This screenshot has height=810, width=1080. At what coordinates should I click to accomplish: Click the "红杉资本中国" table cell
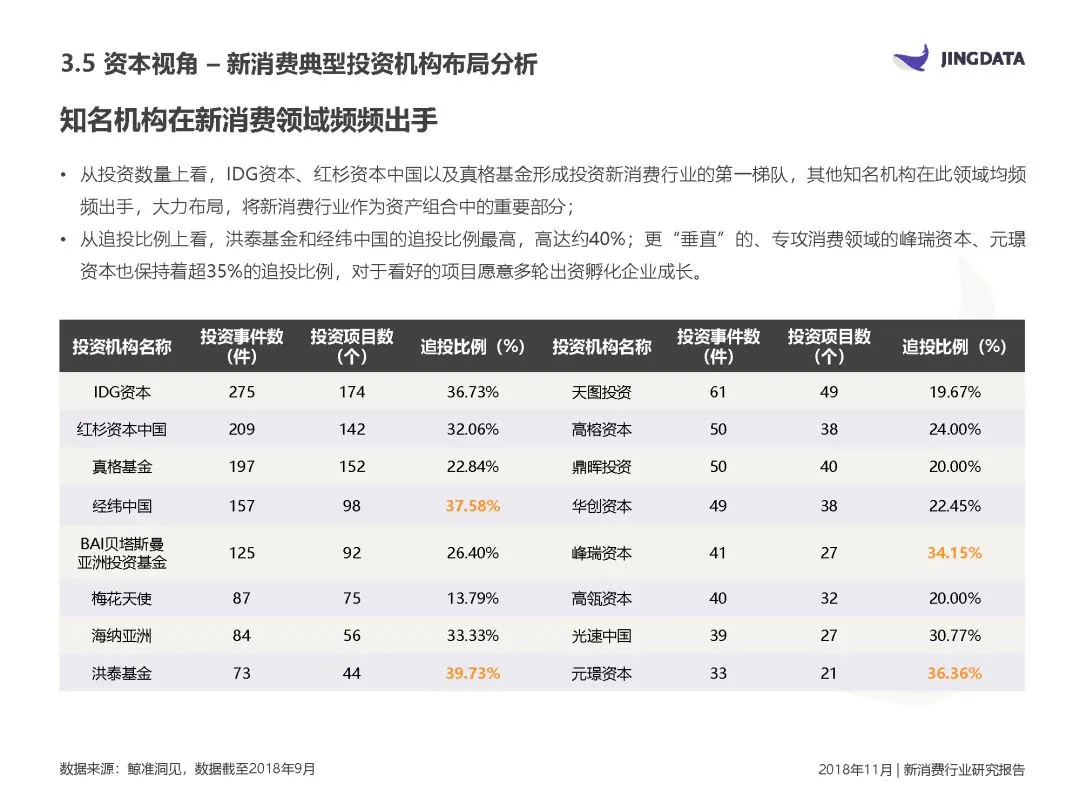click(122, 429)
